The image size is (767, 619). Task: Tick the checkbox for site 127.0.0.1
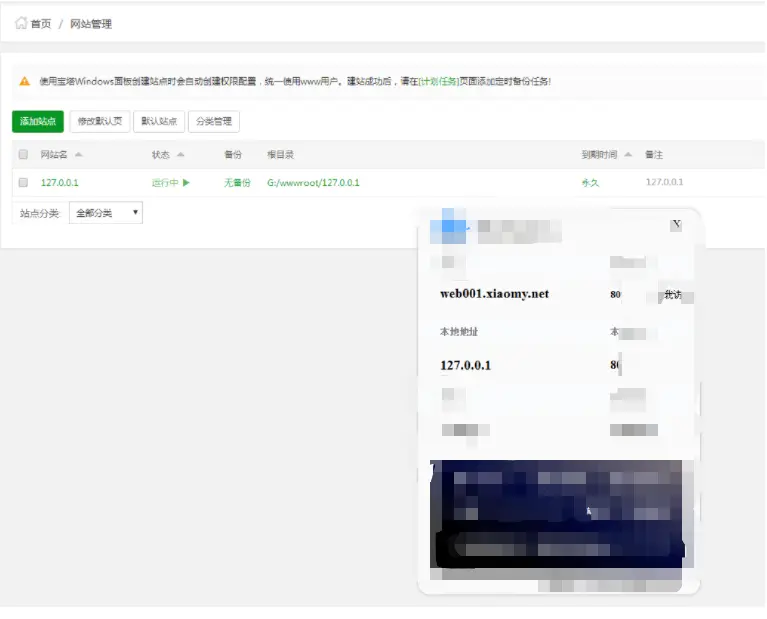23,183
